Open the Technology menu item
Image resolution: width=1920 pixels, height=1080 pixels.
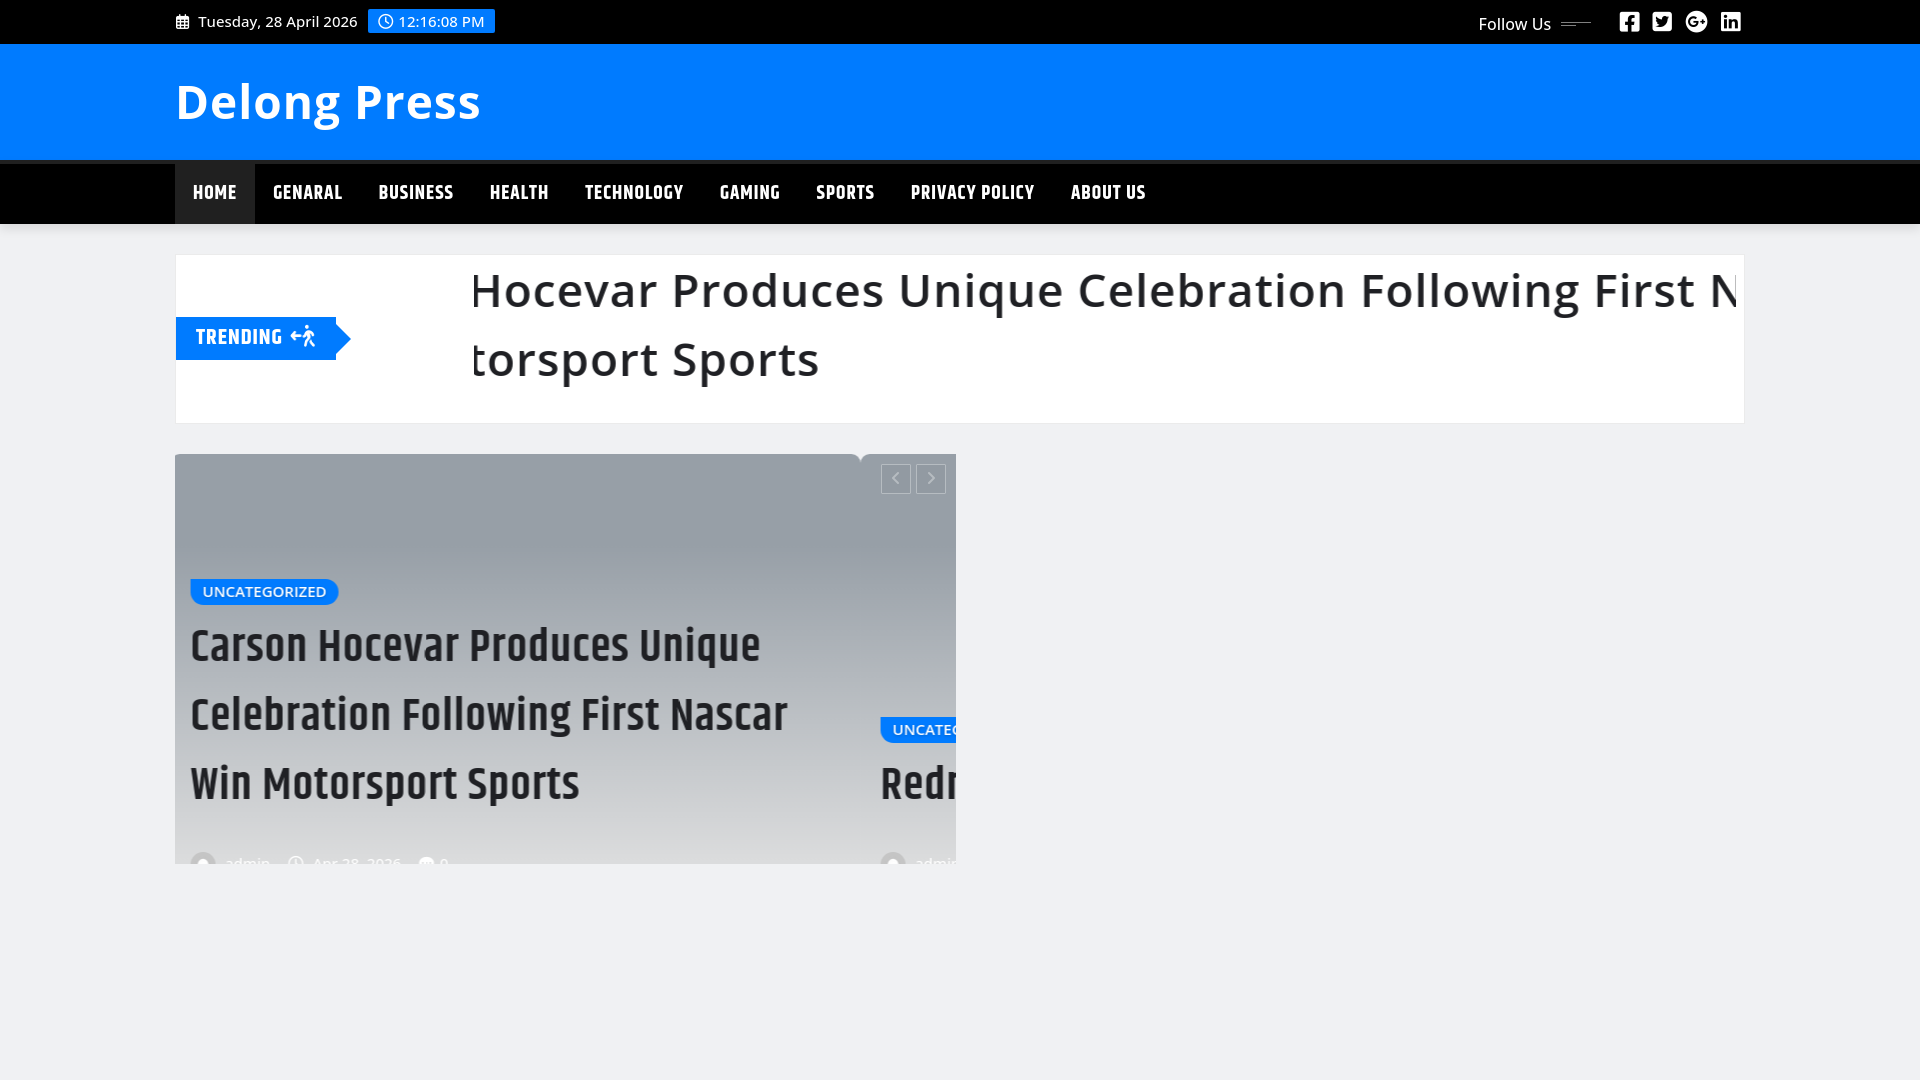(634, 193)
